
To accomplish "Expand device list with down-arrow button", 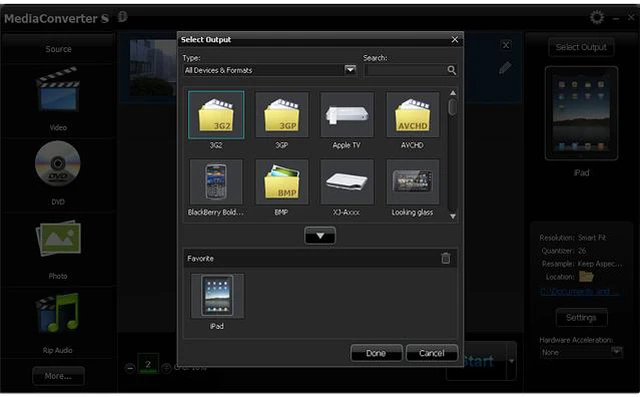I will (320, 235).
